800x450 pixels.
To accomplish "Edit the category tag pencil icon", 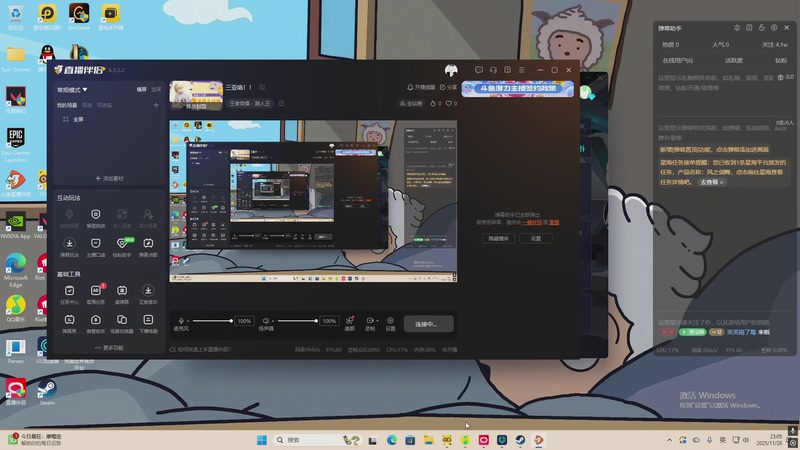I will [282, 103].
